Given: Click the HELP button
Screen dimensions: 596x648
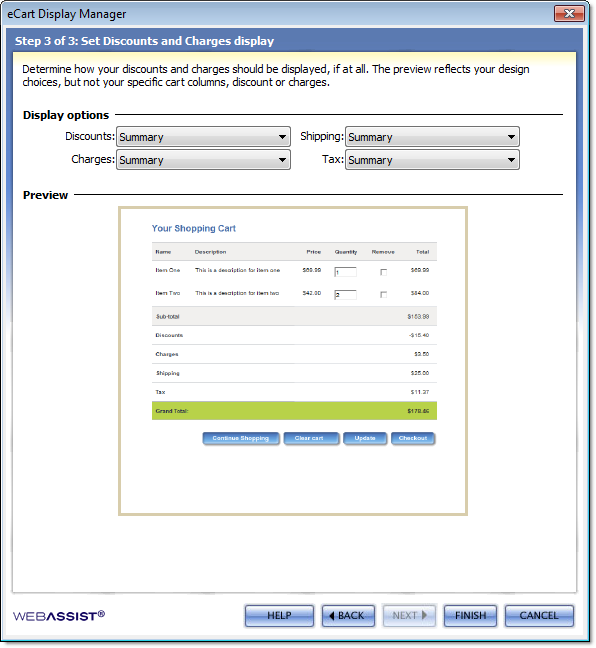Looking at the screenshot, I should click(279, 615).
